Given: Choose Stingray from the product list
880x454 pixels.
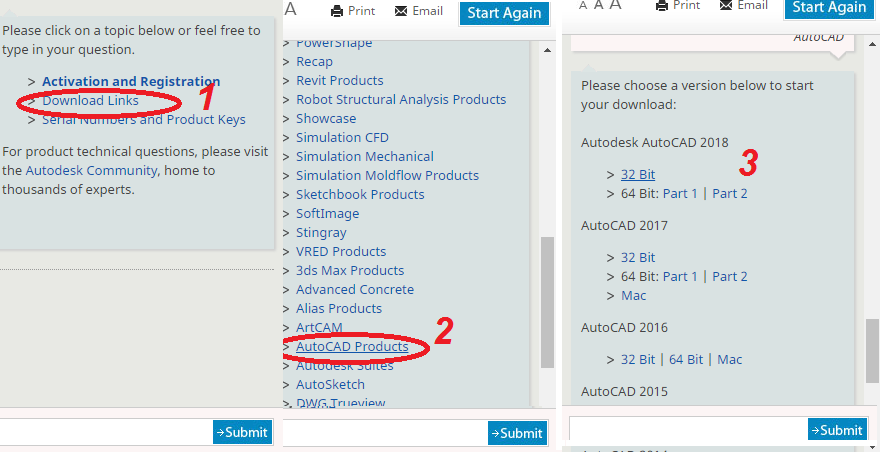Looking at the screenshot, I should pos(322,233).
